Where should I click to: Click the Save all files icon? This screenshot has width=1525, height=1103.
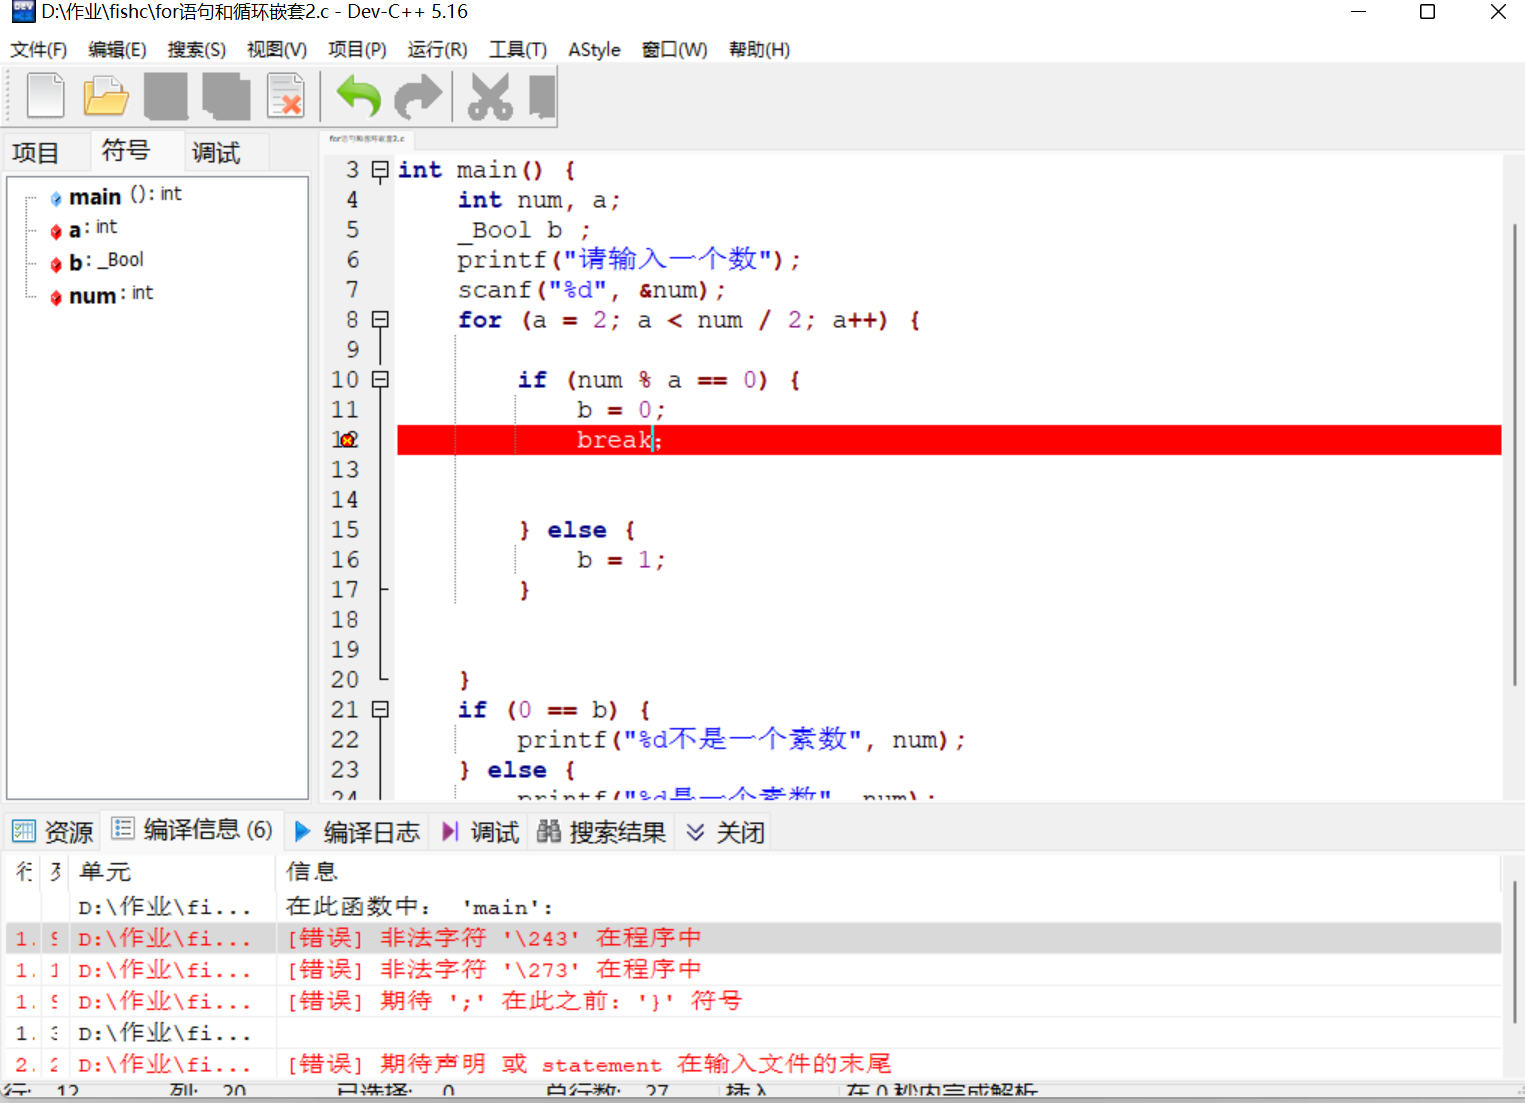[x=227, y=96]
